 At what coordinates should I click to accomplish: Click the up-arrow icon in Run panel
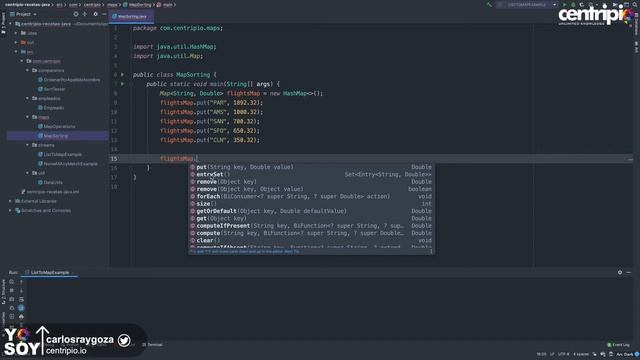(21, 282)
